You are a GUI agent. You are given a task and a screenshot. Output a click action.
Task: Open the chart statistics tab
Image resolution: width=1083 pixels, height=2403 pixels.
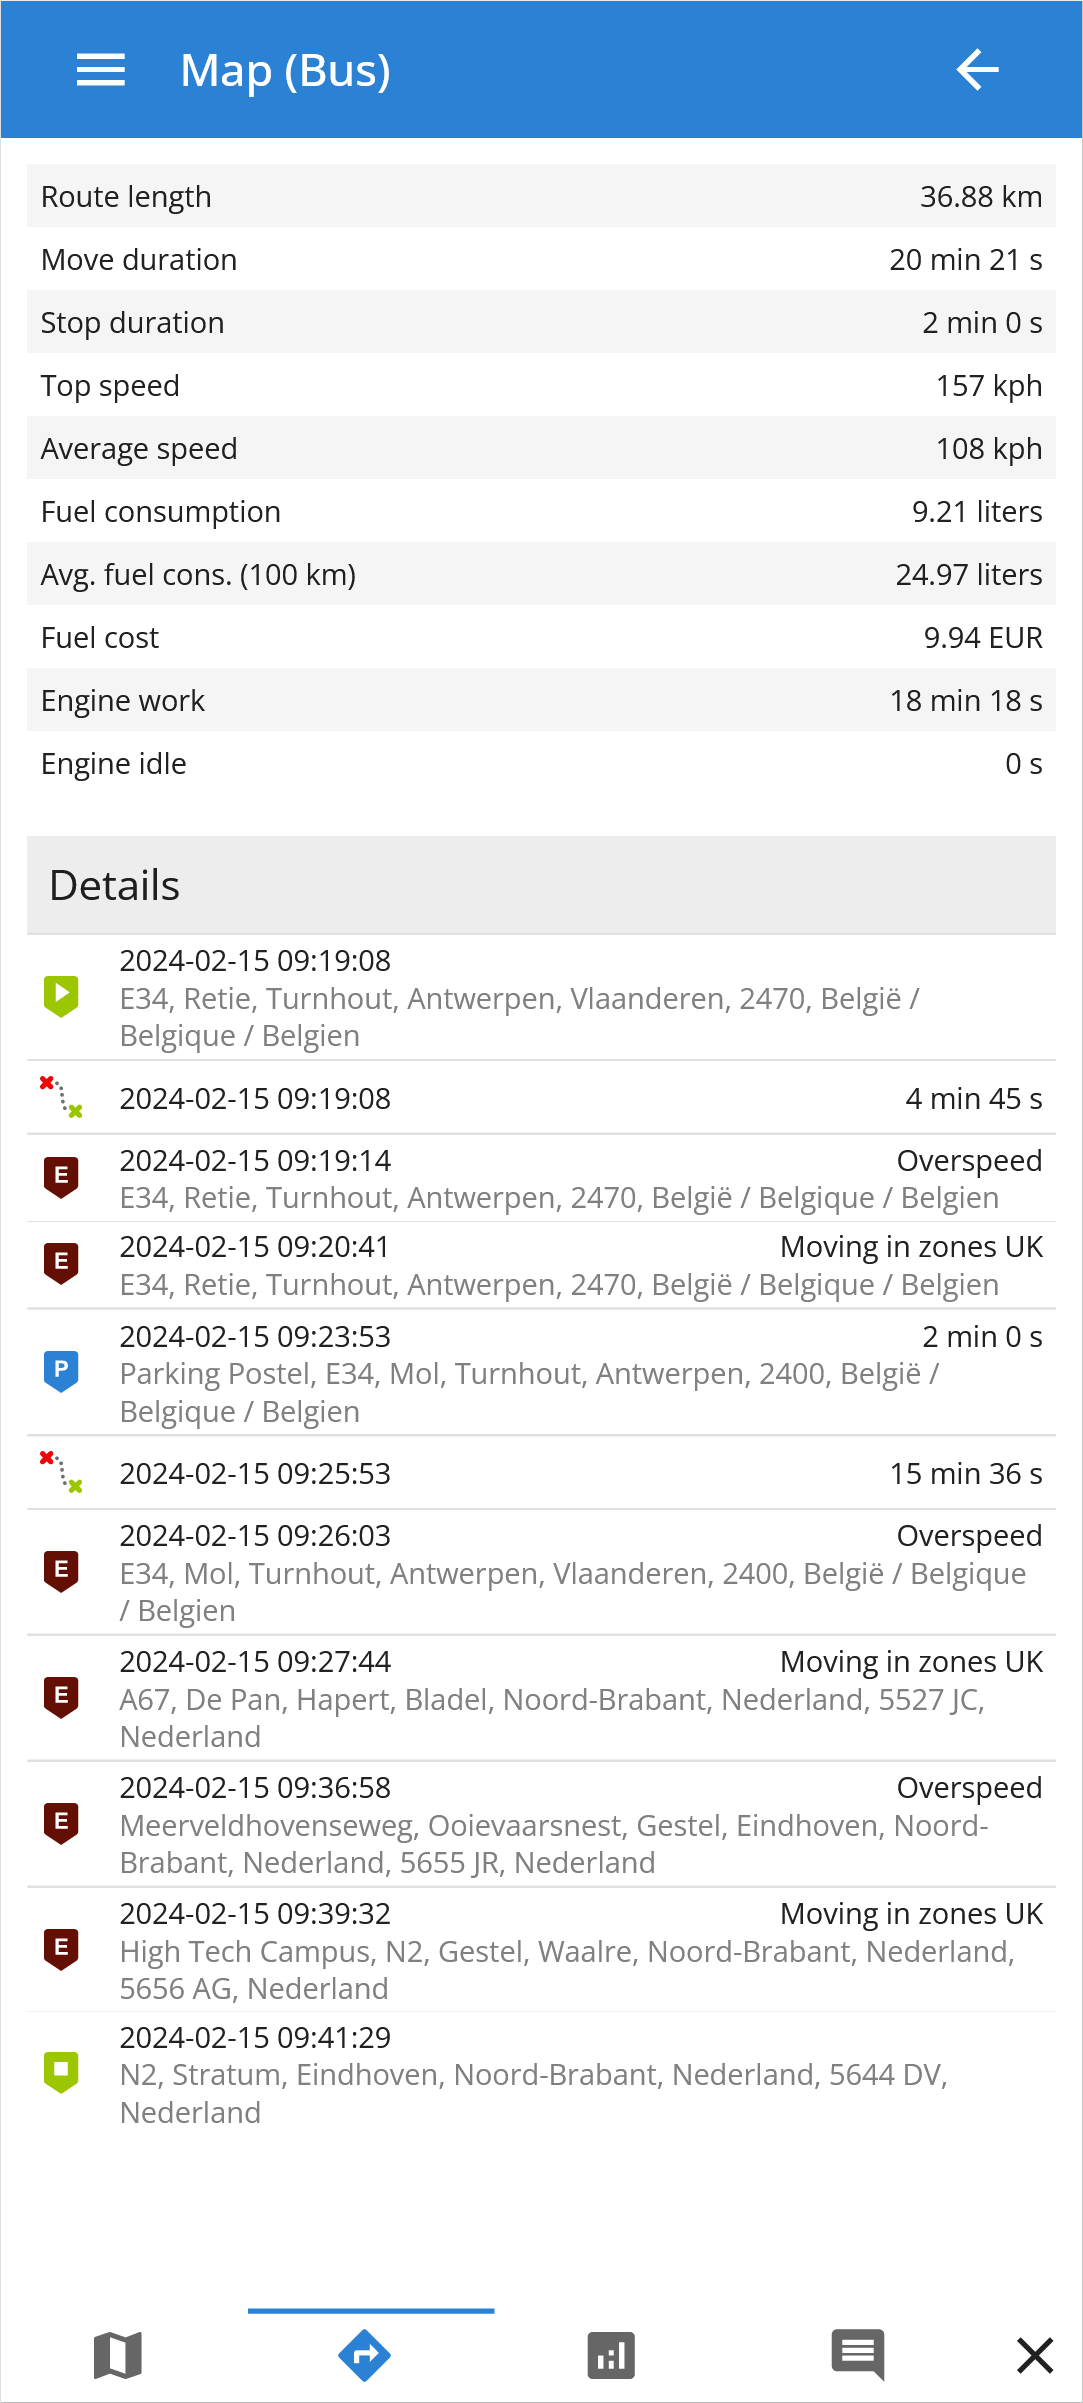(611, 2355)
